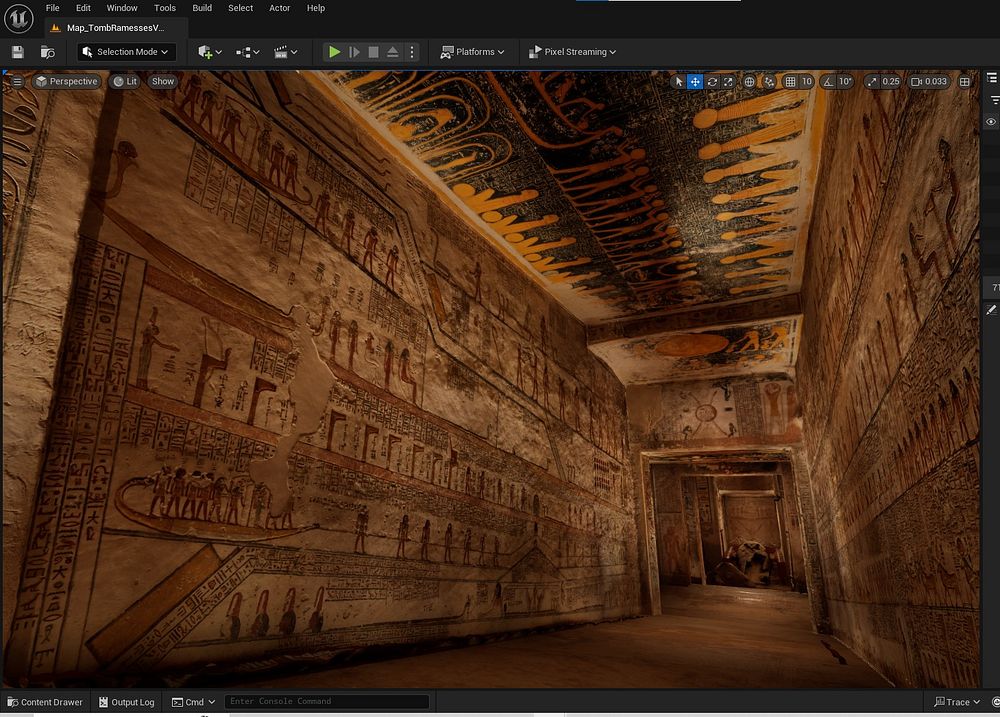Toggle grid snapping on or off

coord(790,82)
